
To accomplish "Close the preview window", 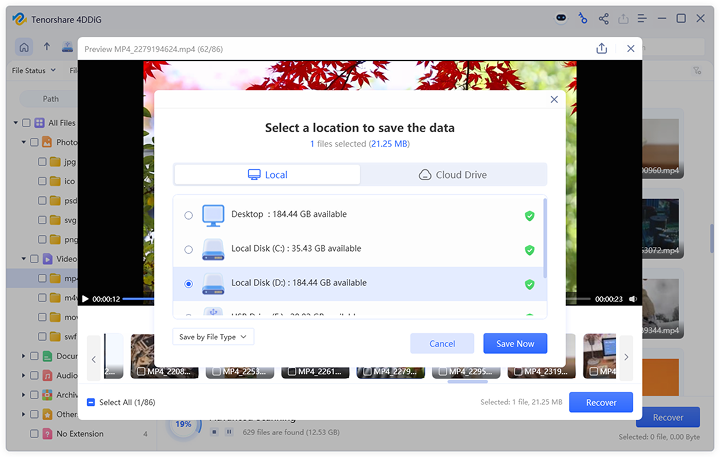I will tap(630, 48).
